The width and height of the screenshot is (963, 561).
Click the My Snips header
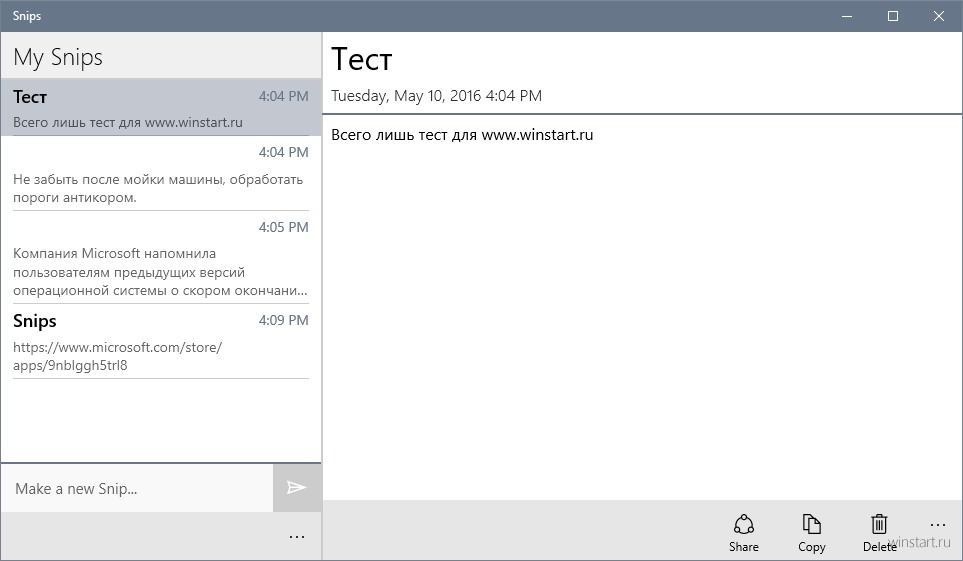pyautogui.click(x=58, y=57)
